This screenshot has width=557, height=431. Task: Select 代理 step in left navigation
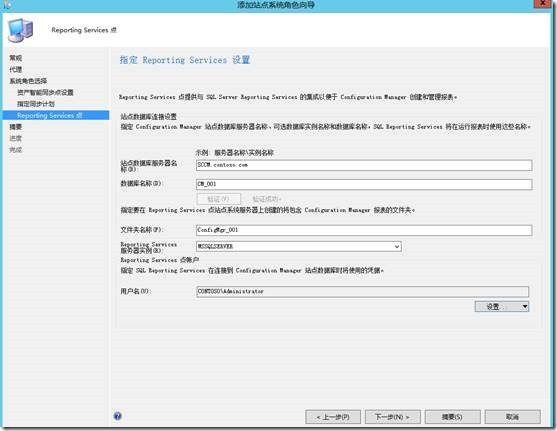(x=16, y=69)
